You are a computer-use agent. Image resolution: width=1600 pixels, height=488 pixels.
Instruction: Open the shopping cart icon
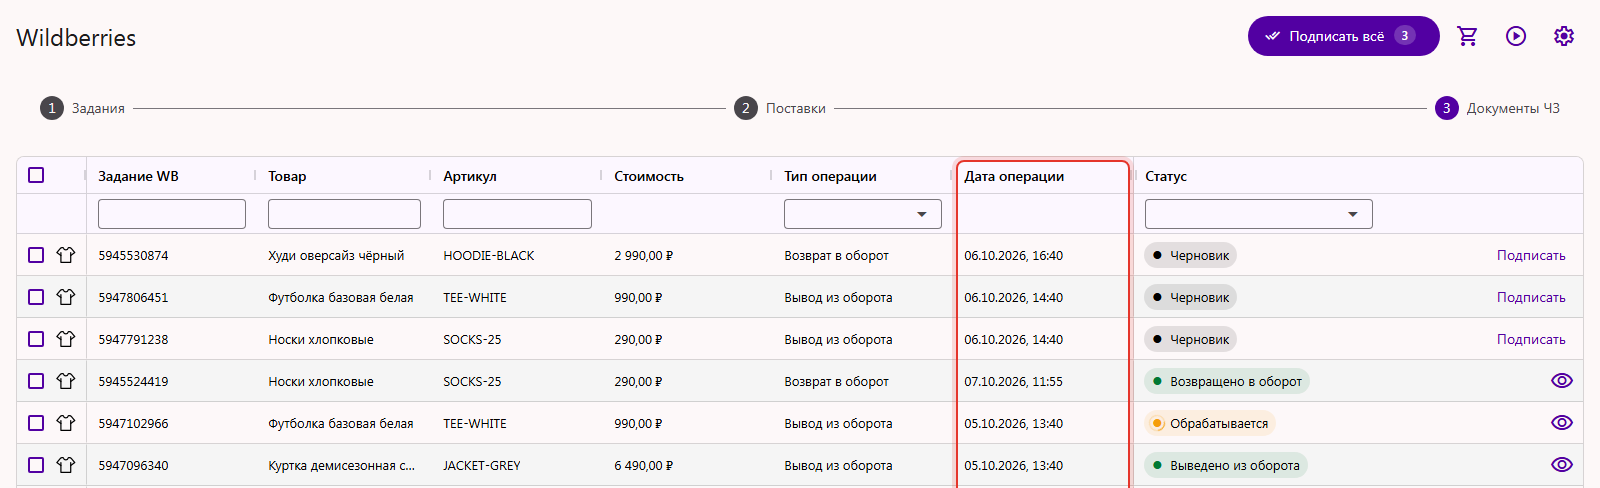tap(1467, 36)
